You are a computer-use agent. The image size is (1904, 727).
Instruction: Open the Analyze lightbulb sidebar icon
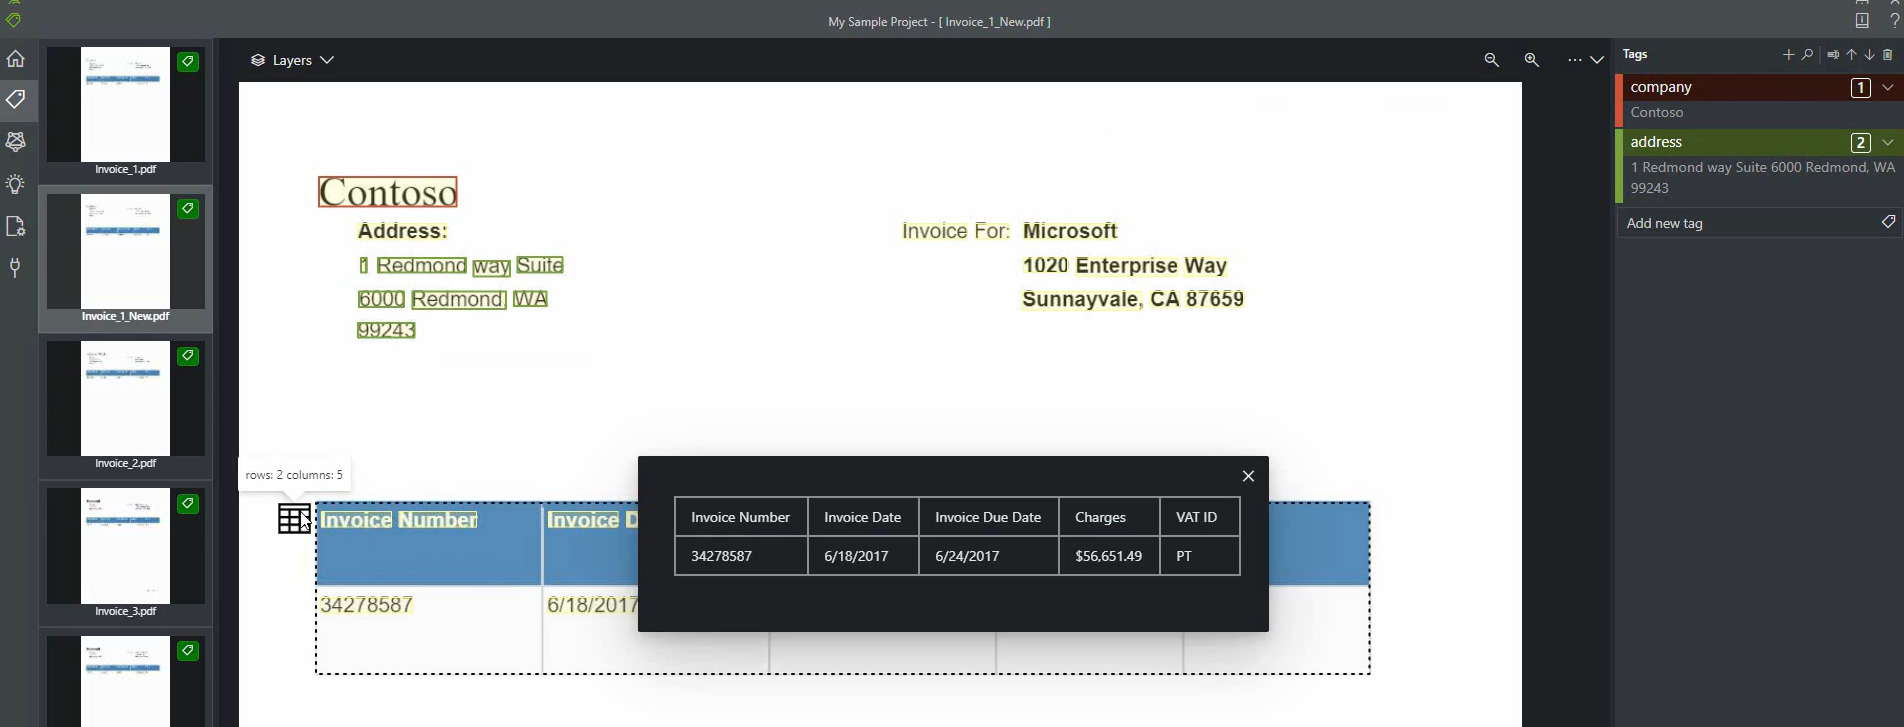coord(16,184)
